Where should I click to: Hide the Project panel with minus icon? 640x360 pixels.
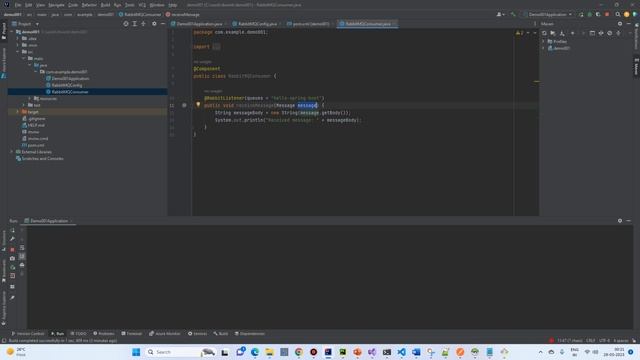click(x=162, y=24)
